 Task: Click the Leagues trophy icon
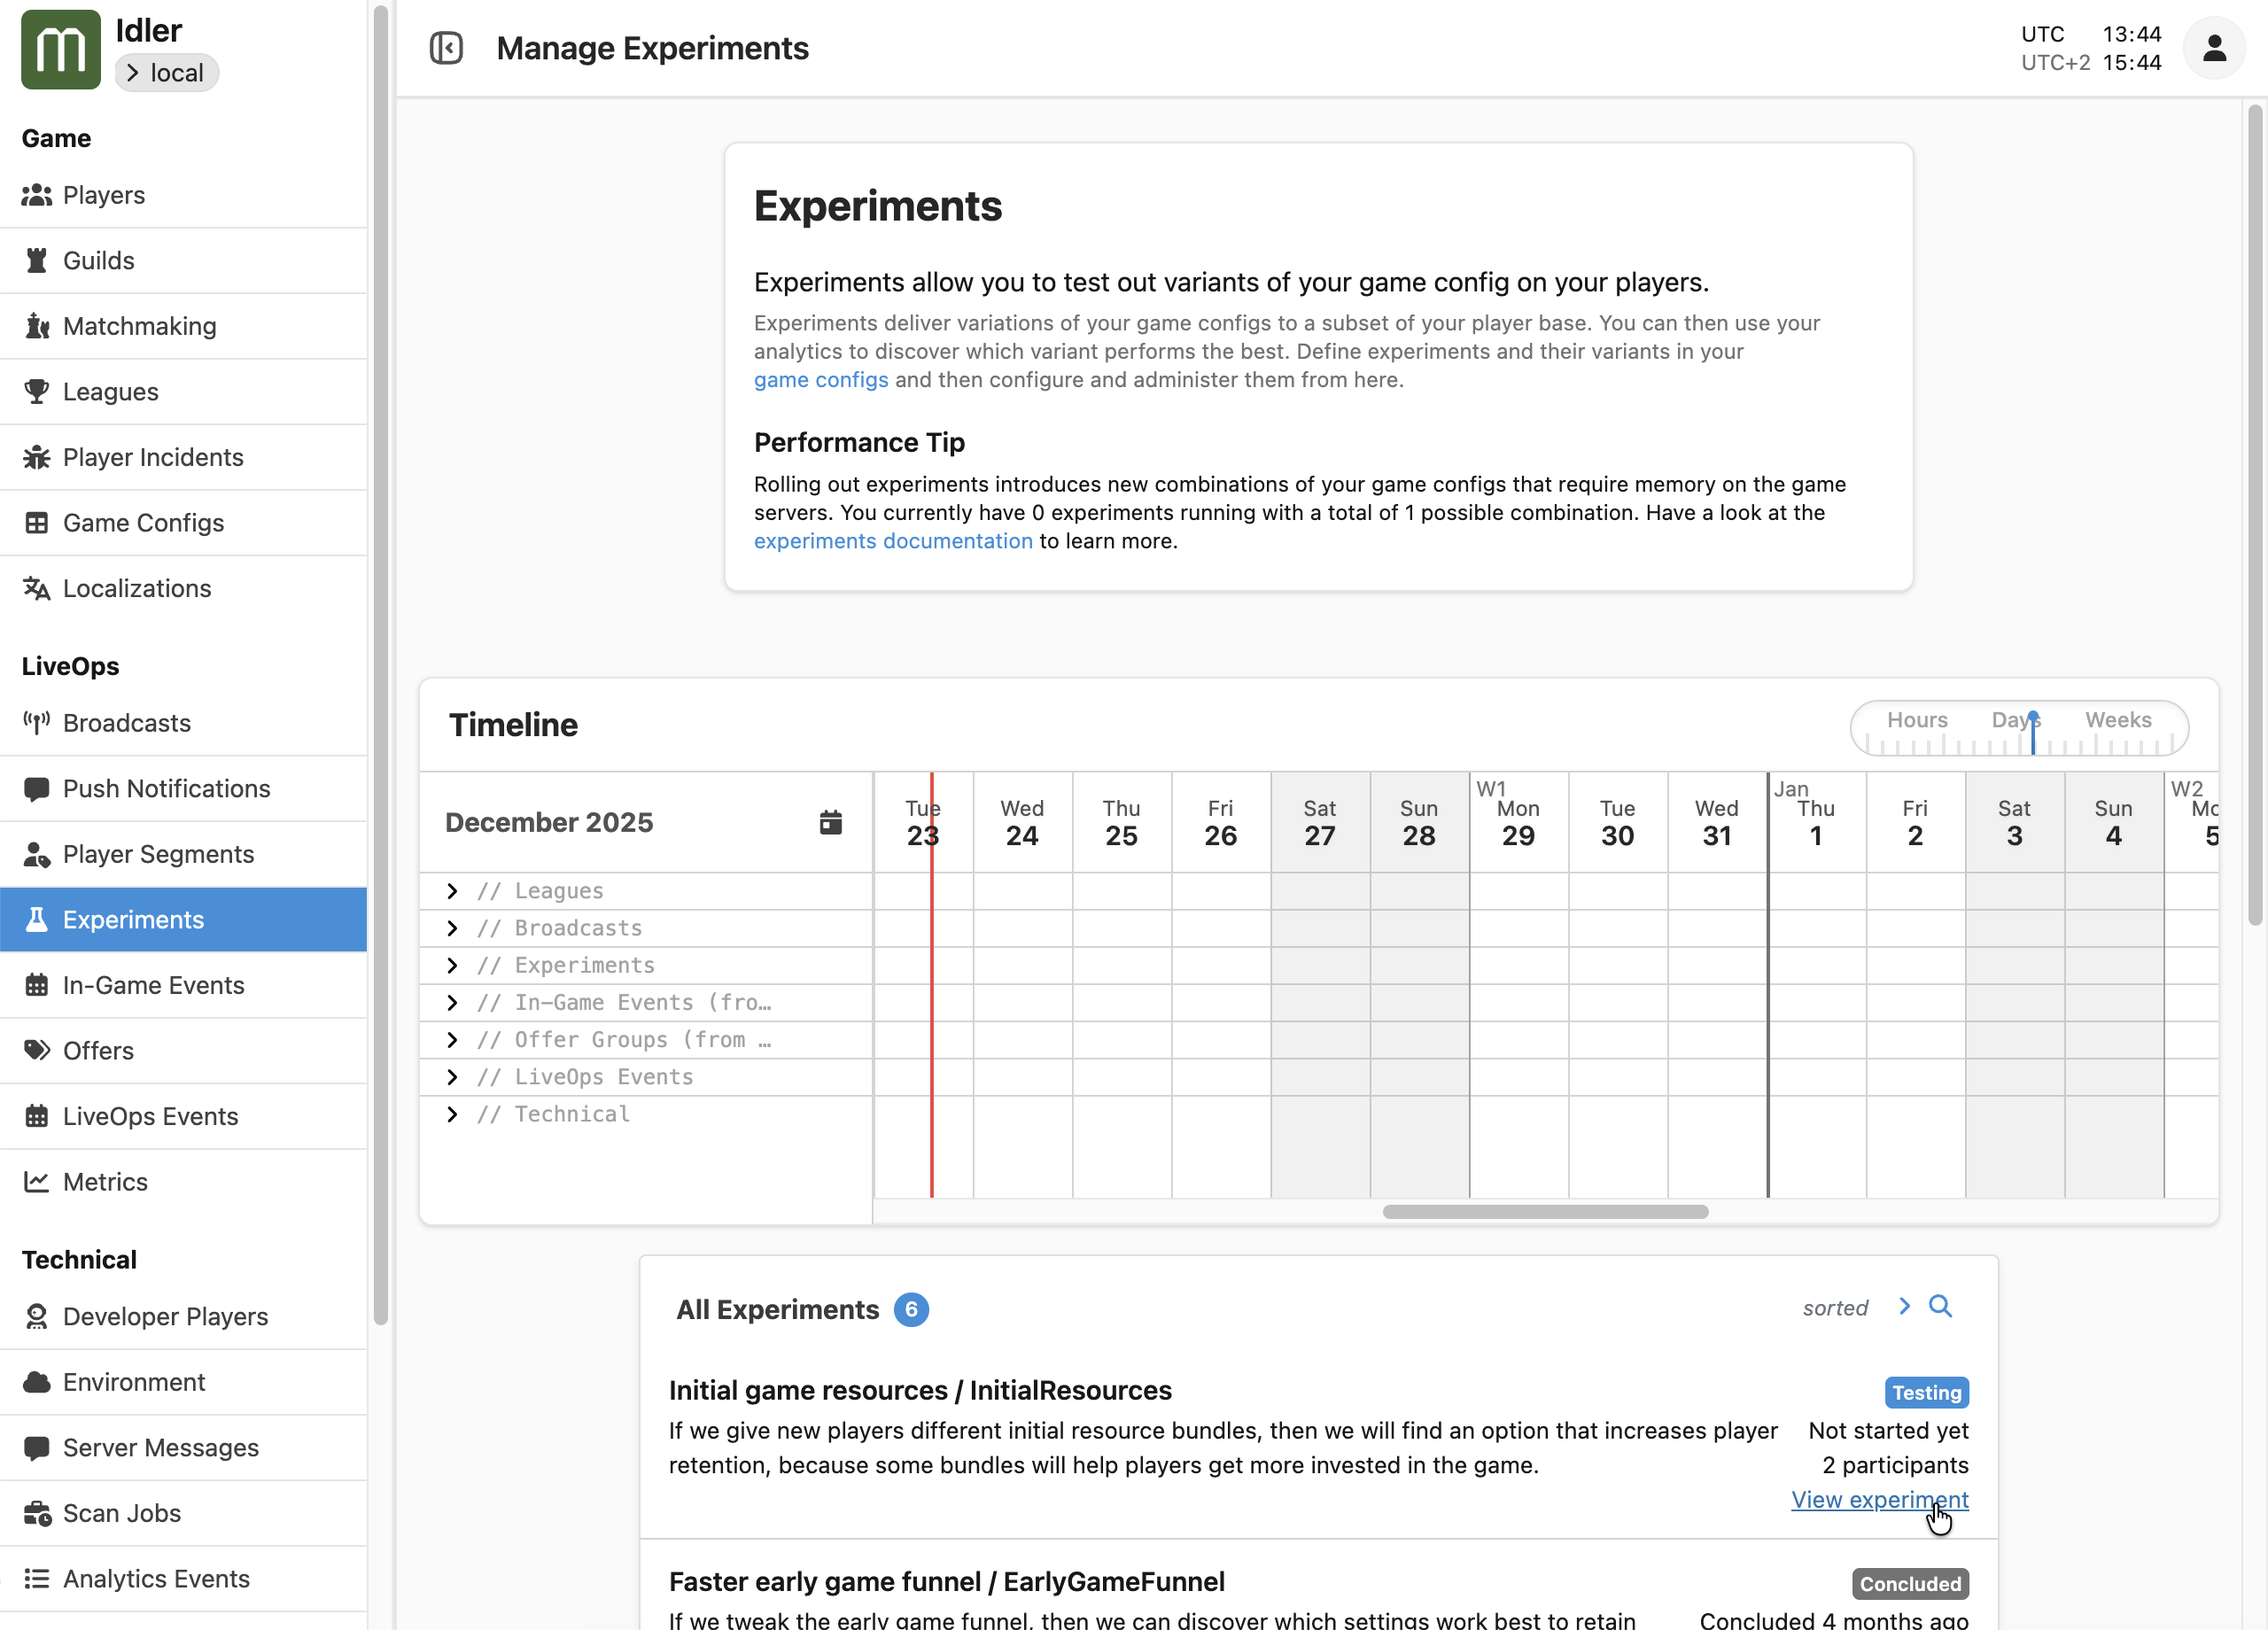pyautogui.click(x=38, y=391)
